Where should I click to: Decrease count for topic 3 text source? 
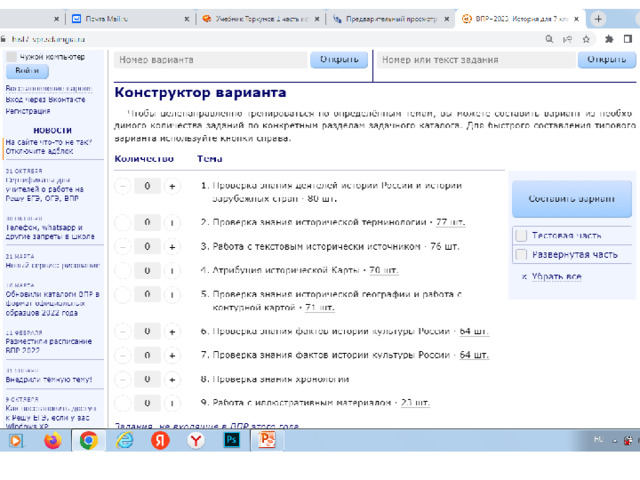tap(122, 247)
